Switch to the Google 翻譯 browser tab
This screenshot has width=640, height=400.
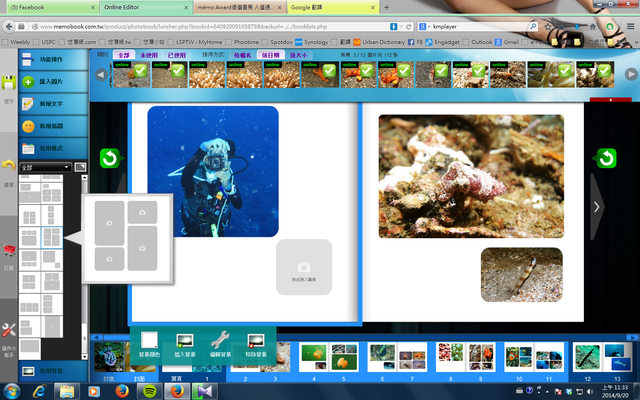(331, 7)
